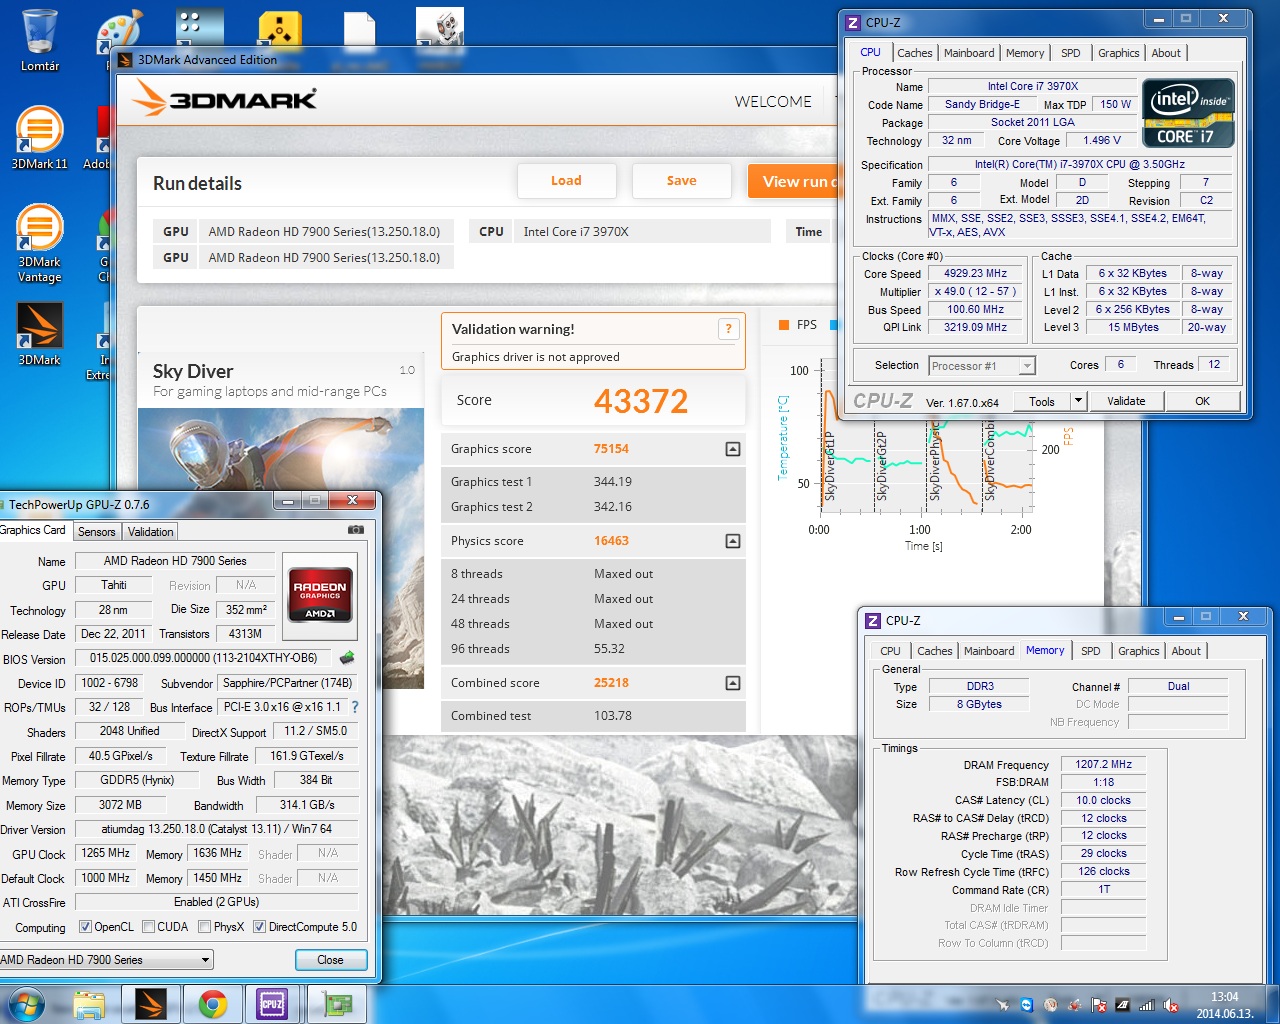Toggle the OpenCL checkbox in GPU-Z
The width and height of the screenshot is (1280, 1024).
[85, 927]
